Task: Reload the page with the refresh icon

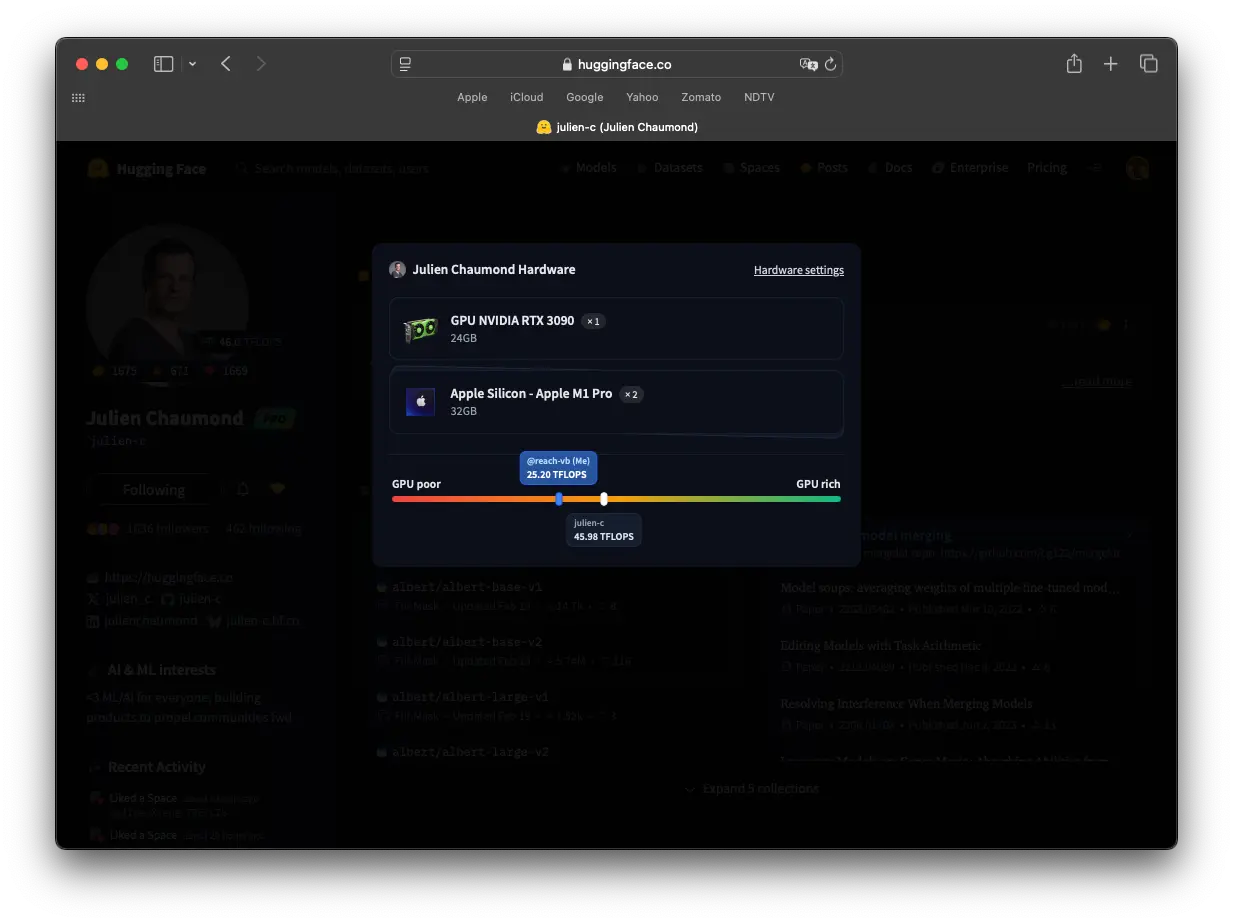Action: (830, 64)
